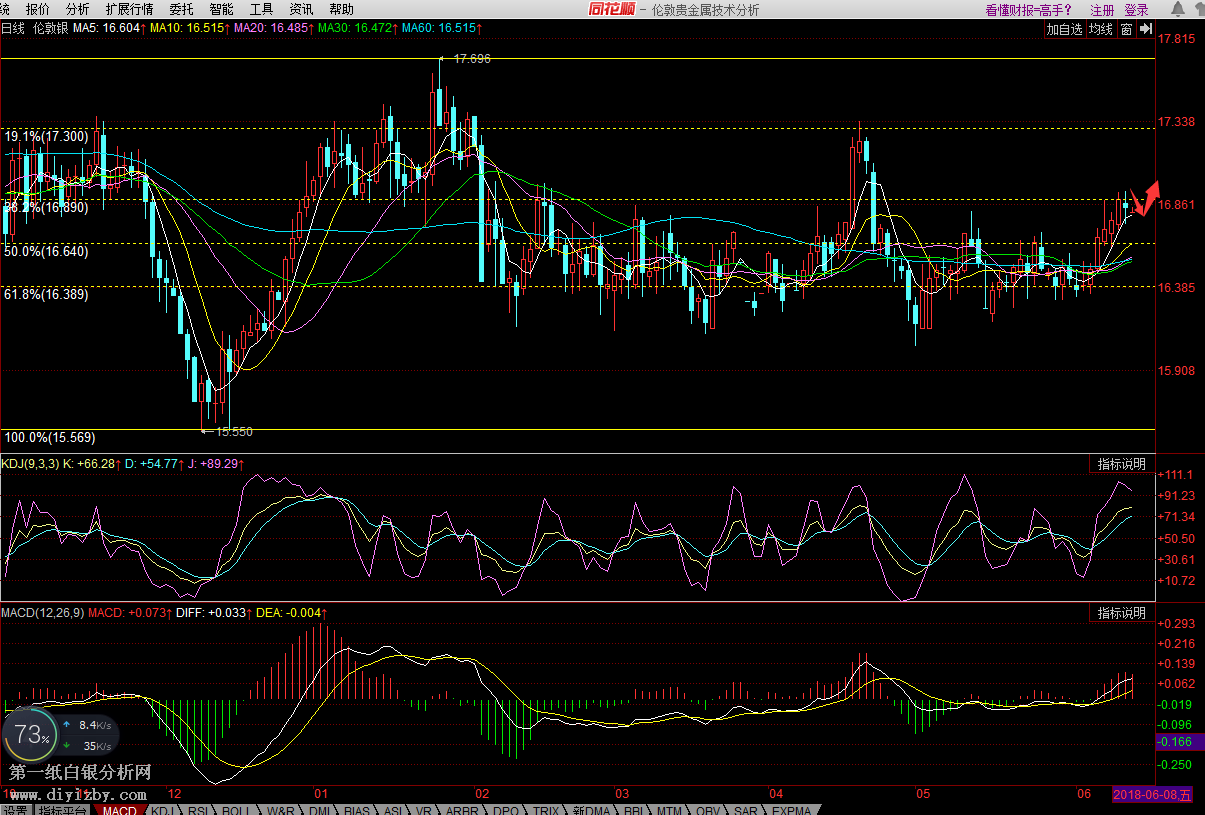Click the 同花顺 logo in title bar
This screenshot has height=815, width=1205.
point(610,9)
